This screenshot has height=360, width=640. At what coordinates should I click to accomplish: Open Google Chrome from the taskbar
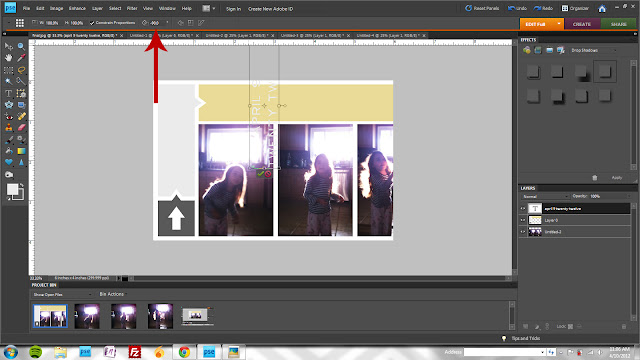coord(184,352)
